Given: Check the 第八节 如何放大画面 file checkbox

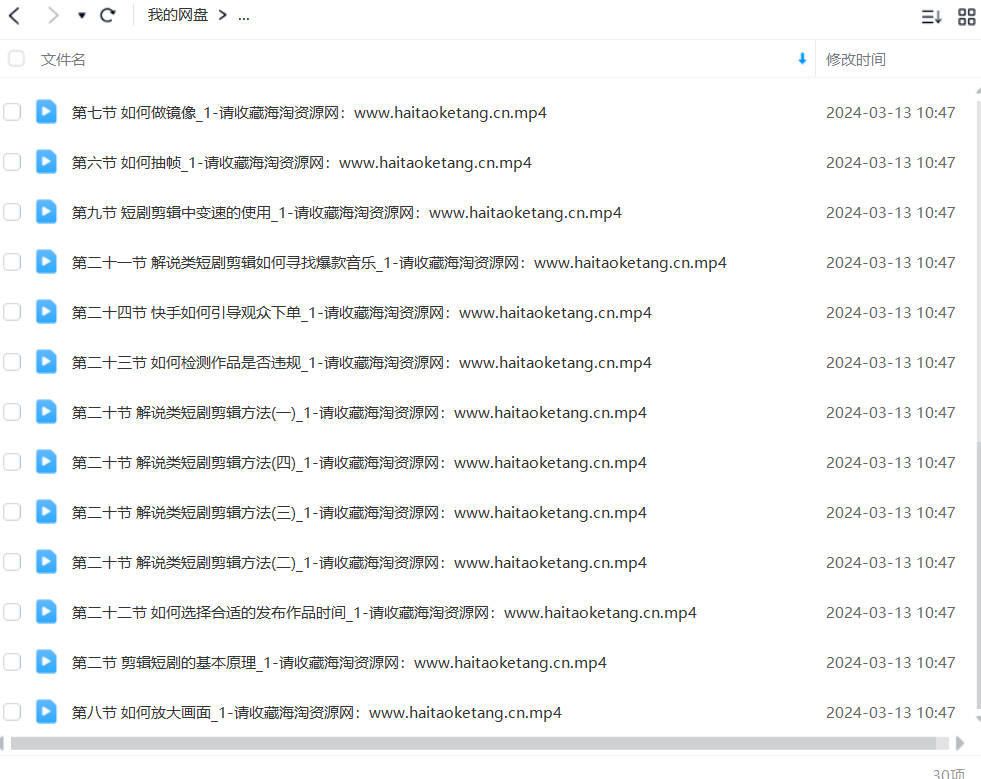Looking at the screenshot, I should point(12,712).
